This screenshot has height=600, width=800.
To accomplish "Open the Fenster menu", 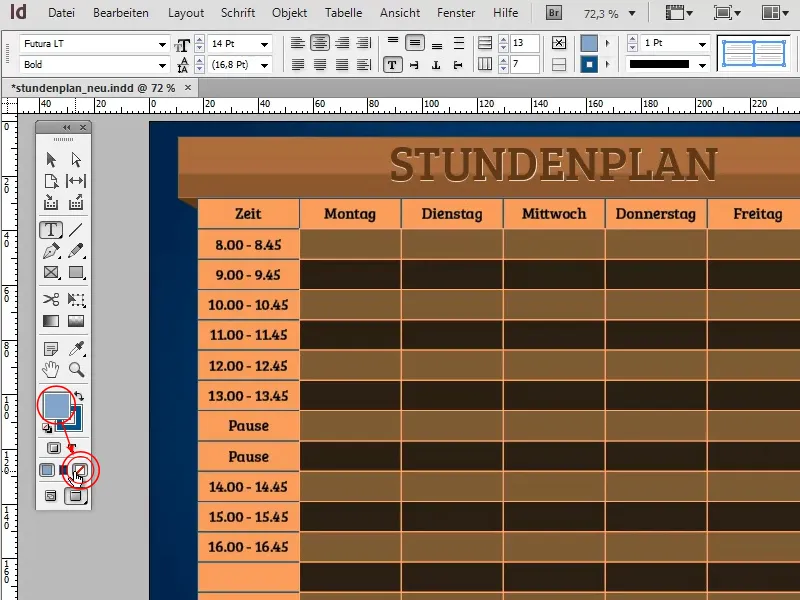I will tap(456, 13).
